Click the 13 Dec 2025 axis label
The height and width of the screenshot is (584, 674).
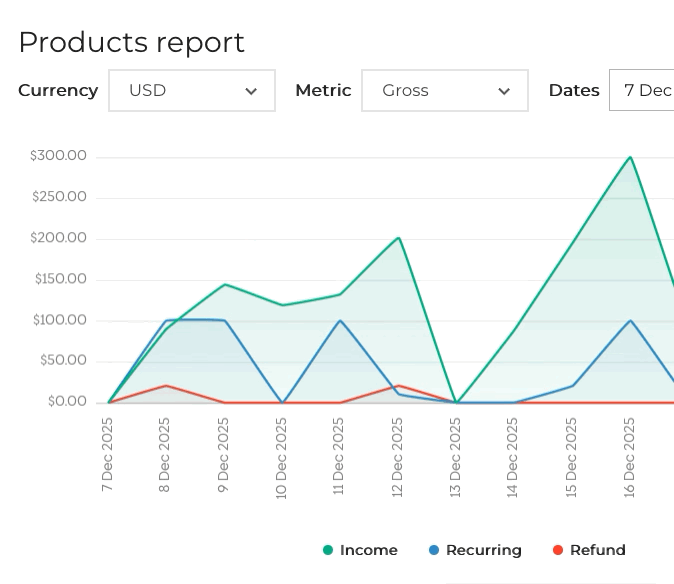[x=456, y=456]
